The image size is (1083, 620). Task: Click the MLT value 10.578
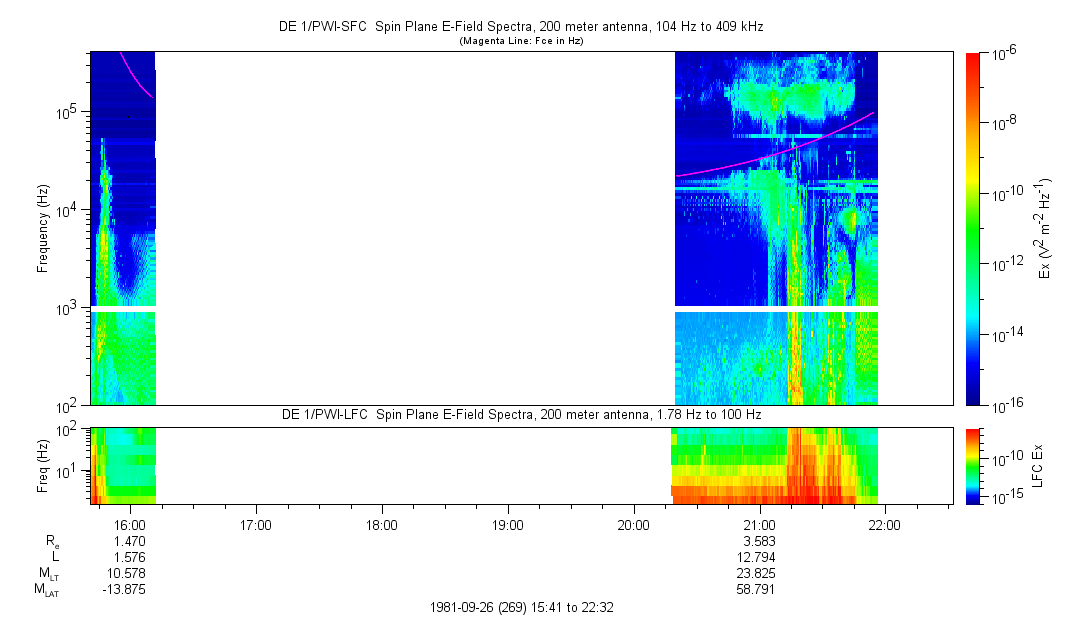tap(127, 573)
